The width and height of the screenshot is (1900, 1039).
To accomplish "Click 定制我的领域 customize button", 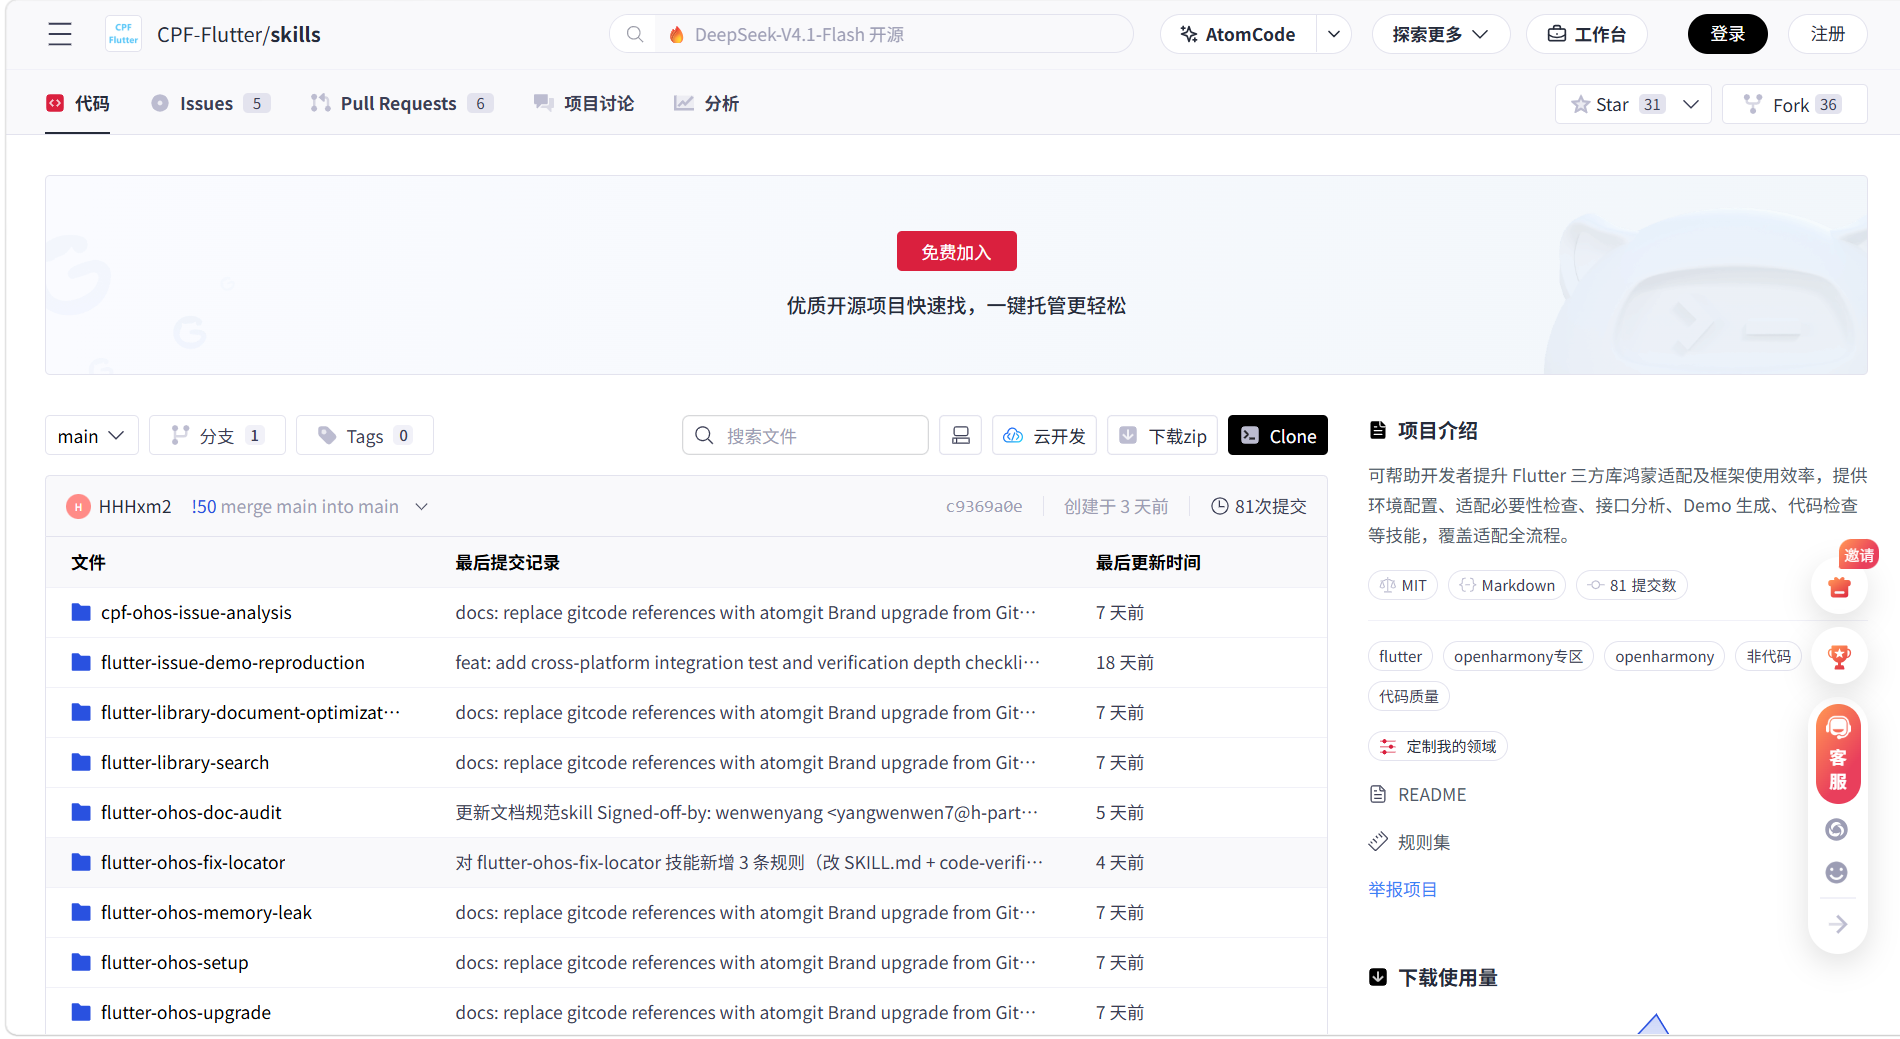I will click(1438, 746).
